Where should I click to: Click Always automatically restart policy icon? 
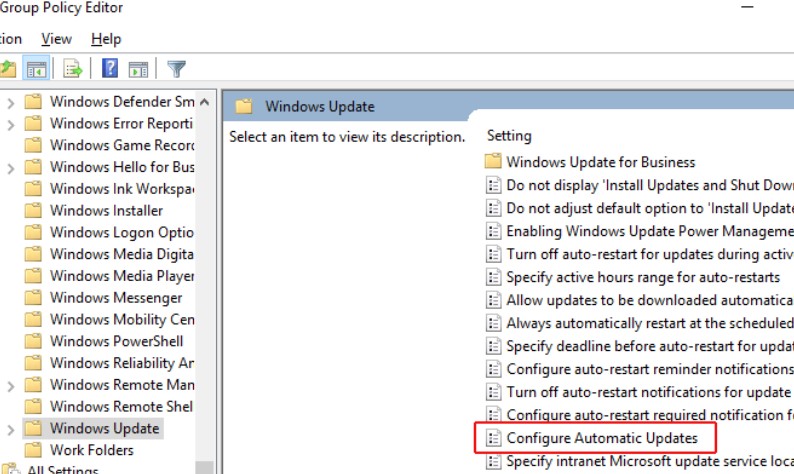pos(493,323)
